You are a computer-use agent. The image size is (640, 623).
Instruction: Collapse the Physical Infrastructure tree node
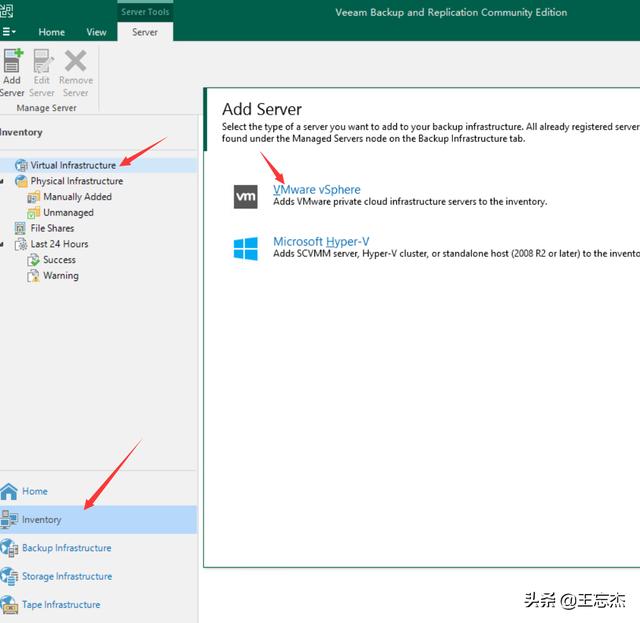click(x=2, y=181)
